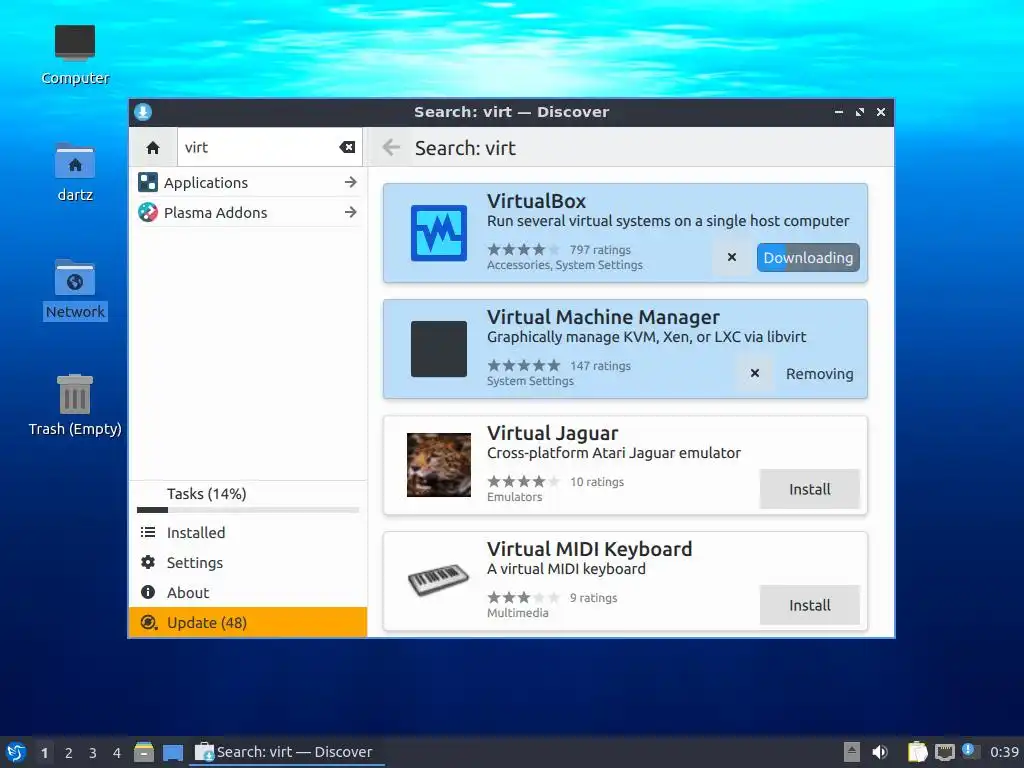This screenshot has width=1024, height=768.
Task: Open the volume control tray icon
Action: [880, 752]
